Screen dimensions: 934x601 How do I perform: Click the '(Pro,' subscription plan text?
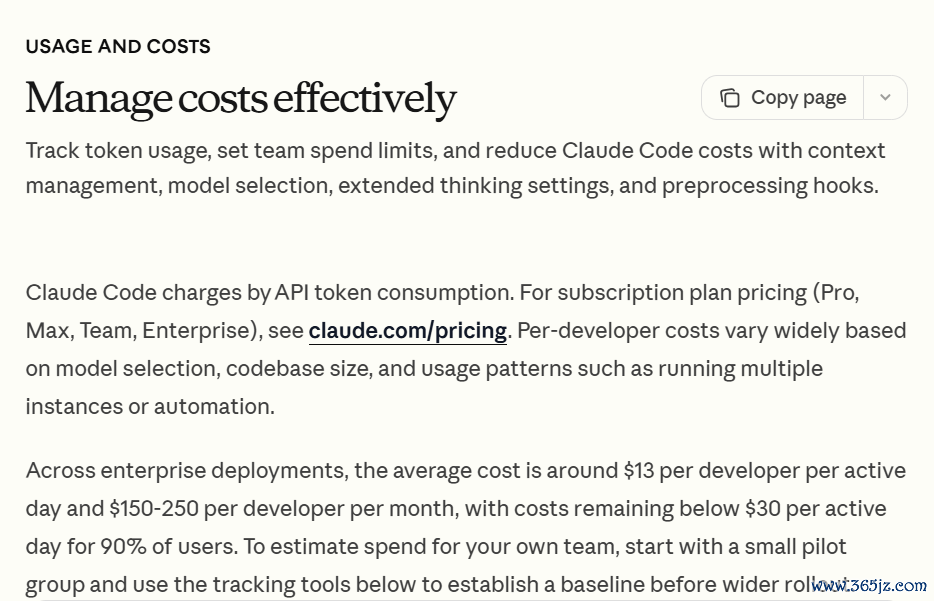point(836,293)
